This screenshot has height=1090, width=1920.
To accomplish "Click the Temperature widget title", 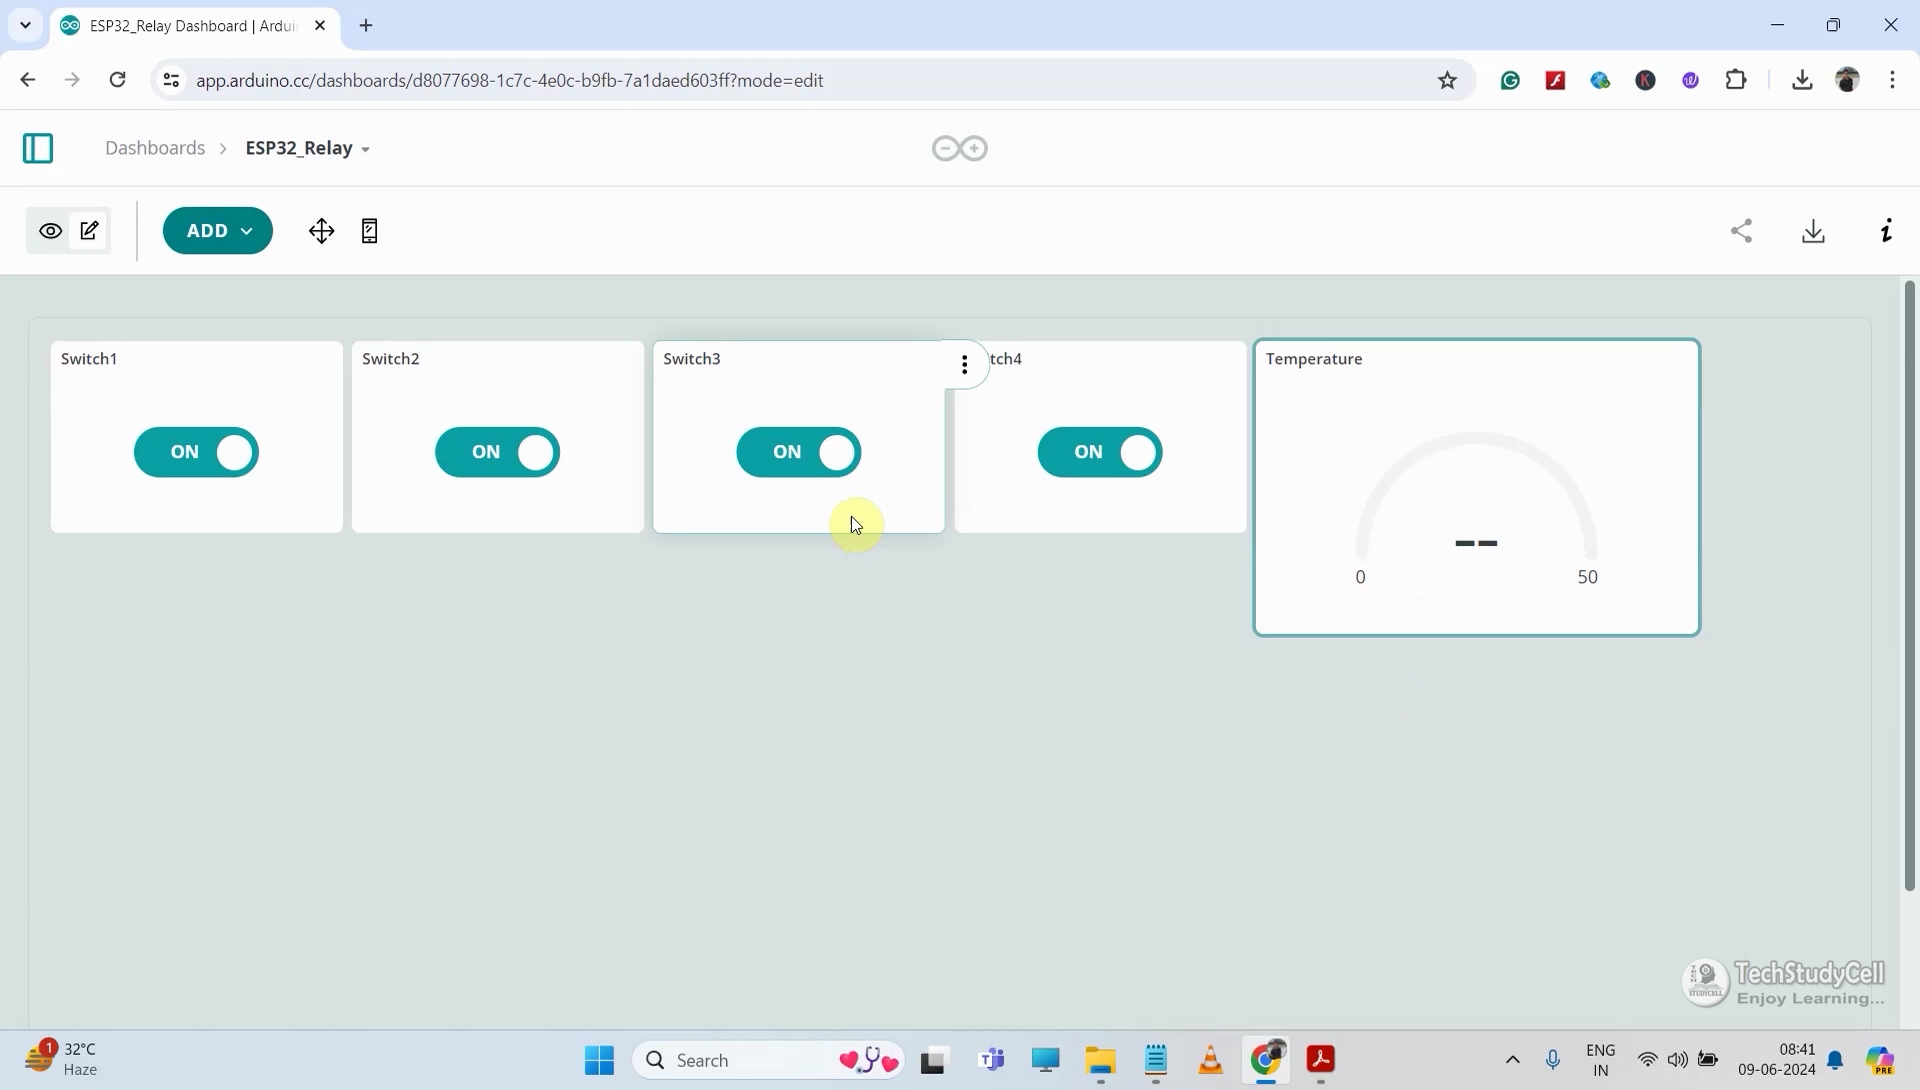I will coord(1314,359).
